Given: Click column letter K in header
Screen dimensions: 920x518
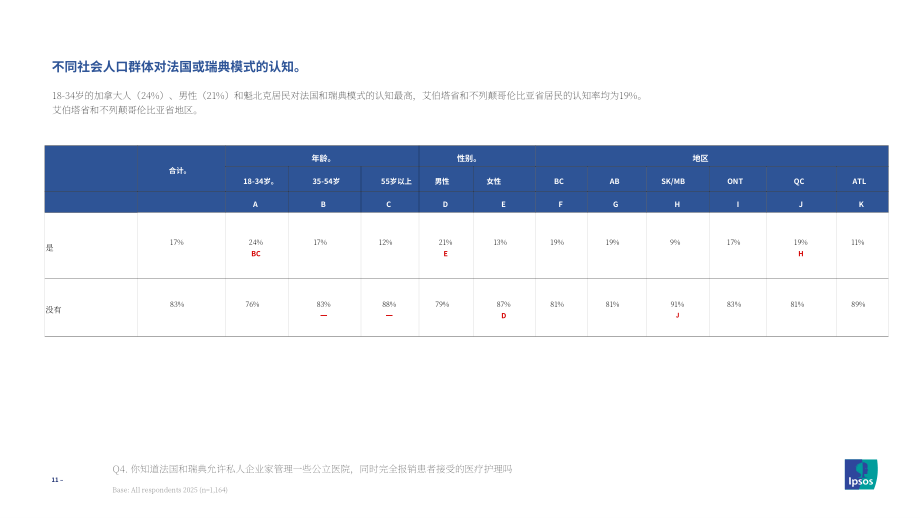Looking at the screenshot, I should 861,204.
